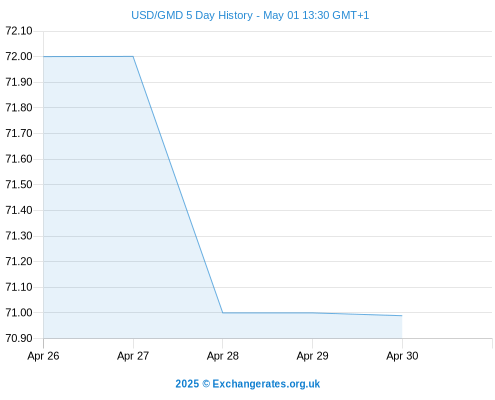Click the line peak at Apr 27

(133, 56)
